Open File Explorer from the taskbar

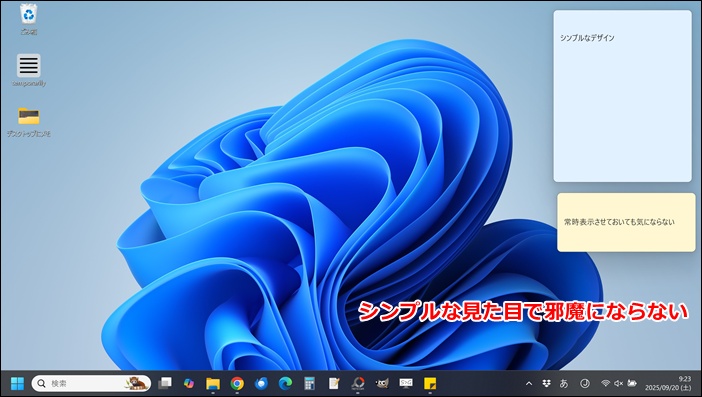coord(213,384)
